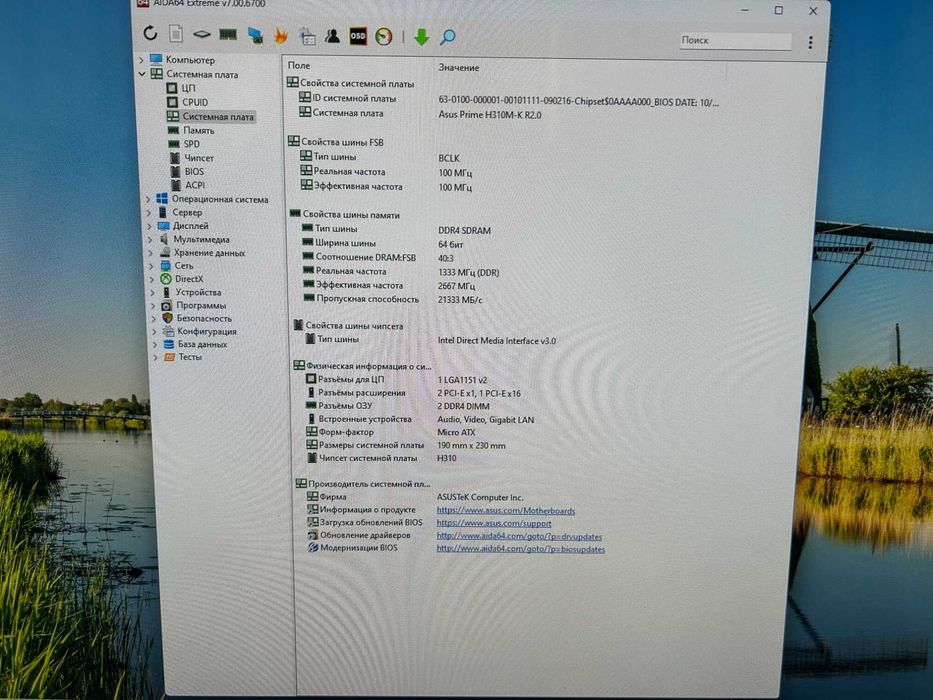Expand the Дисплей tree node
This screenshot has width=933, height=700.
pyautogui.click(x=149, y=226)
